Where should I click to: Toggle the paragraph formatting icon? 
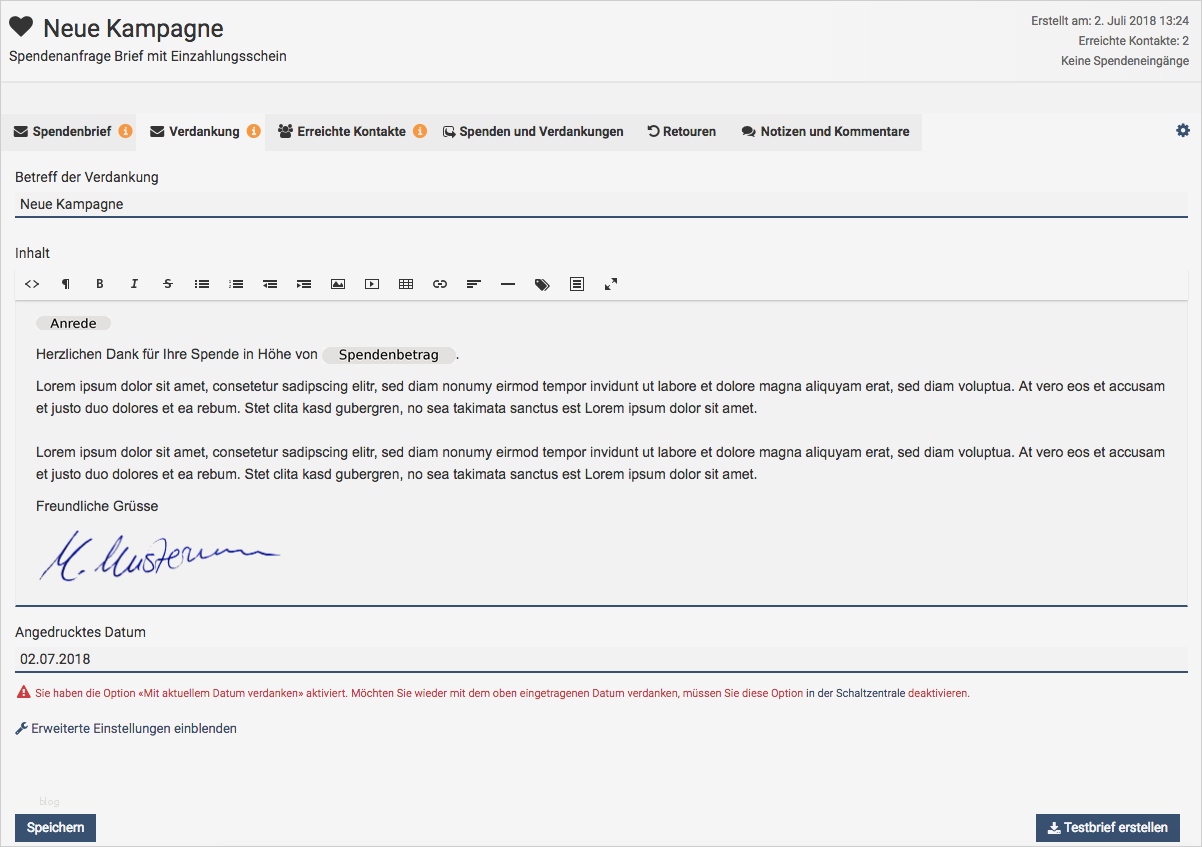coord(66,283)
